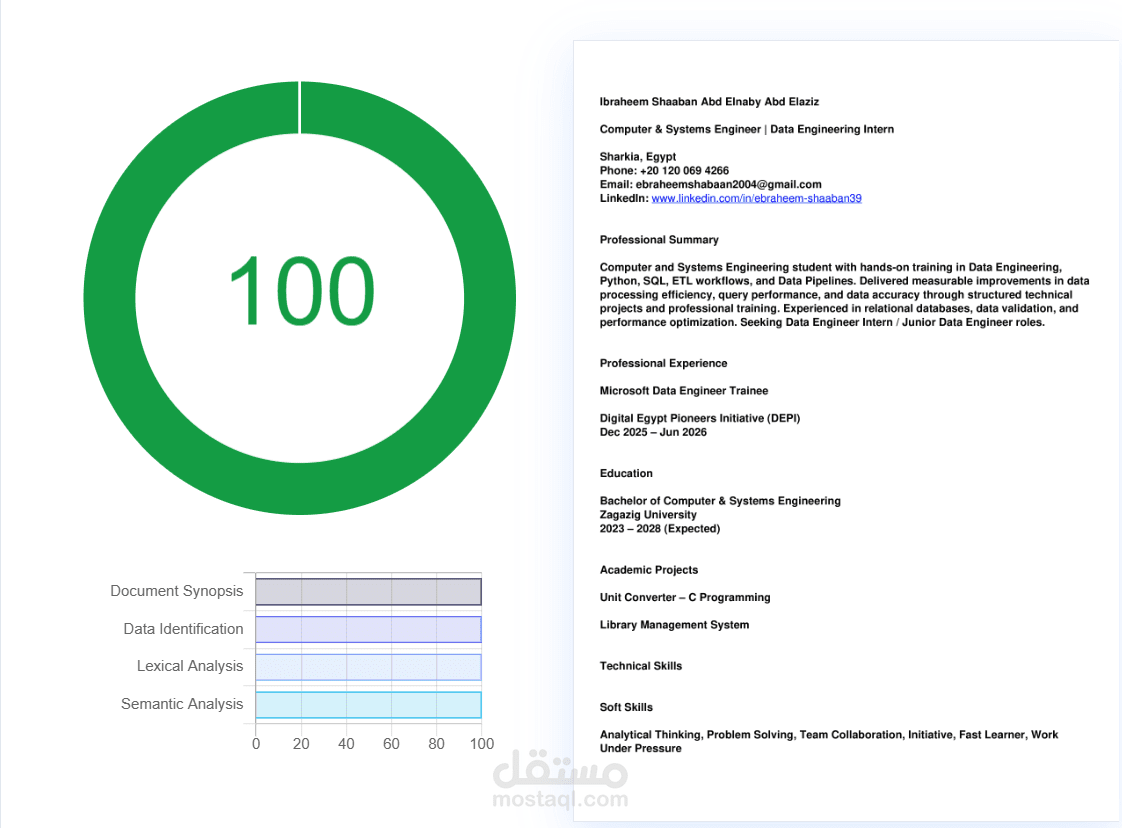This screenshot has height=828, width=1122.
Task: Select the Document Synopsis label
Action: click(177, 591)
